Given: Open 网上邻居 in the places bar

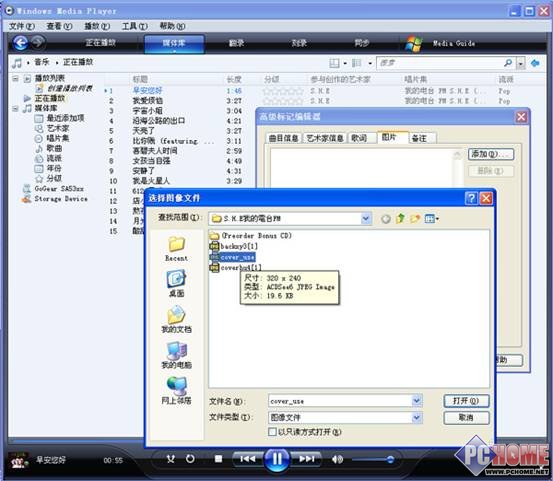Looking at the screenshot, I should (176, 390).
